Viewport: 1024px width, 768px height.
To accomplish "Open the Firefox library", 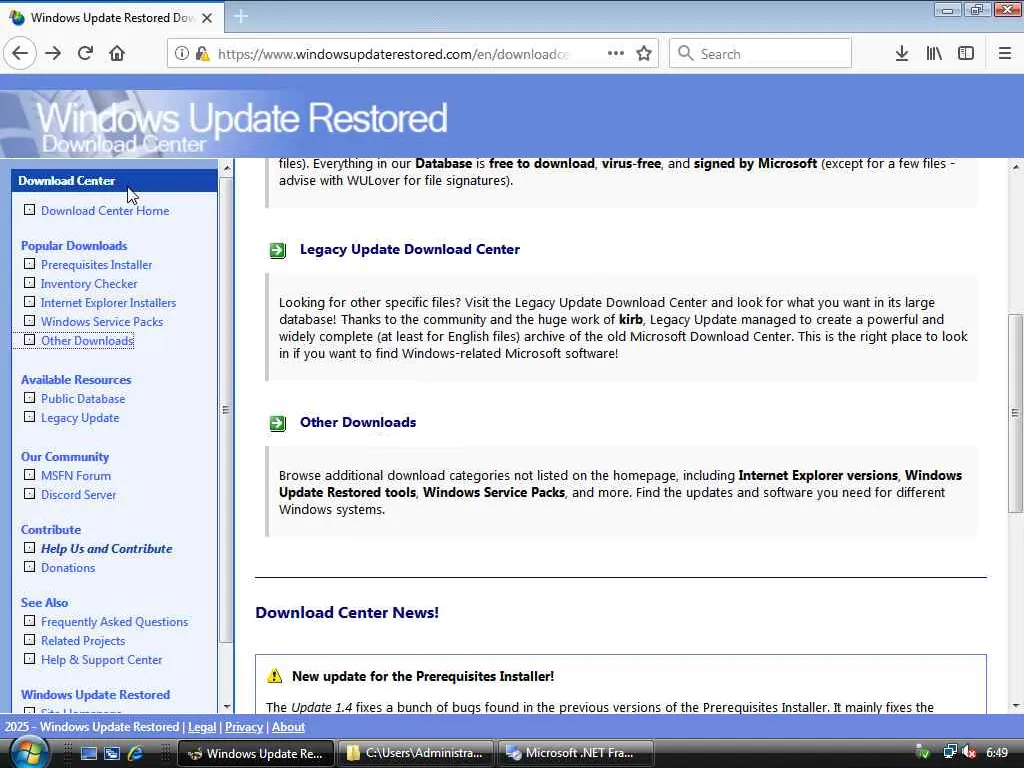I will (x=934, y=54).
